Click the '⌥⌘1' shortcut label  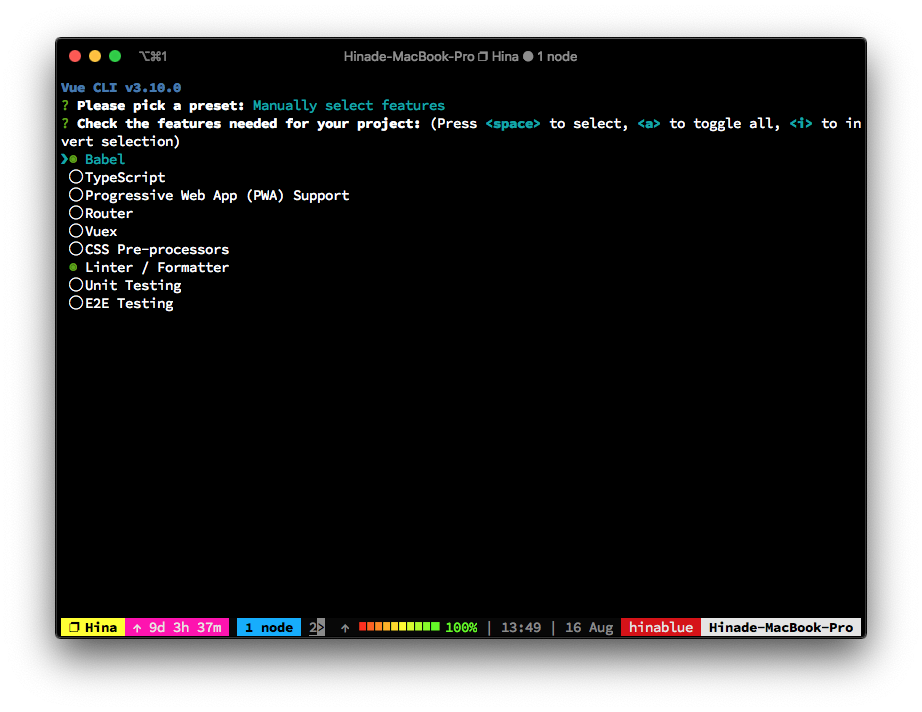[x=153, y=56]
